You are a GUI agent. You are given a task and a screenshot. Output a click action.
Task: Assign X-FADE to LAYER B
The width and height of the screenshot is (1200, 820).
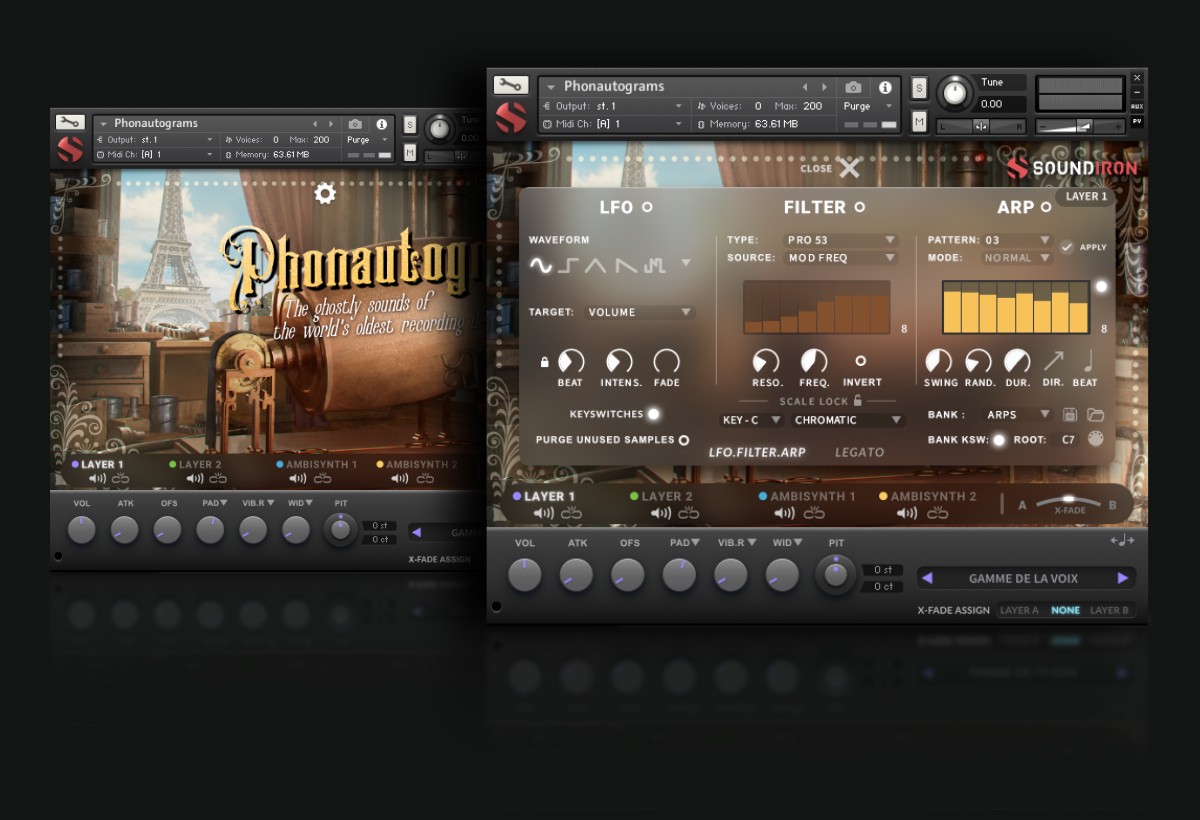click(x=1109, y=610)
